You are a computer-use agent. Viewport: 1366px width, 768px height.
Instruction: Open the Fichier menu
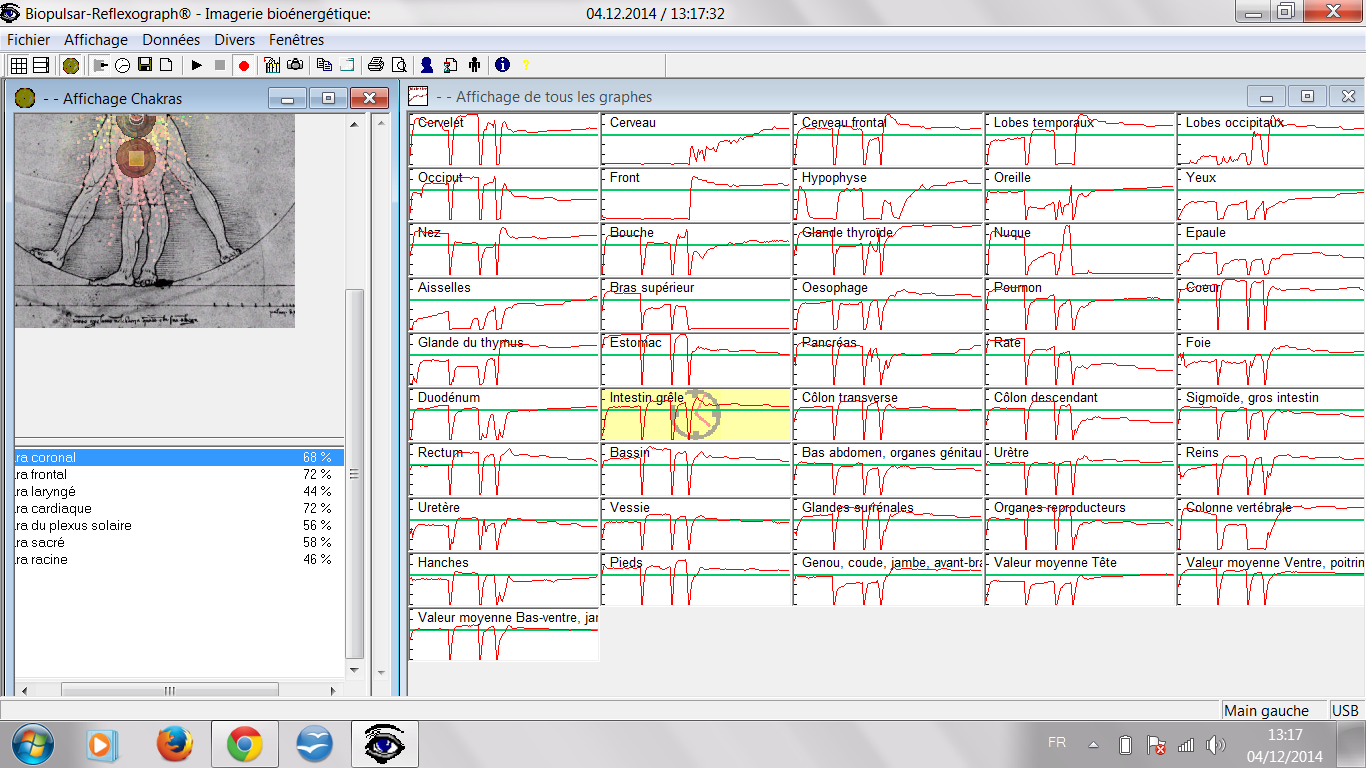28,40
